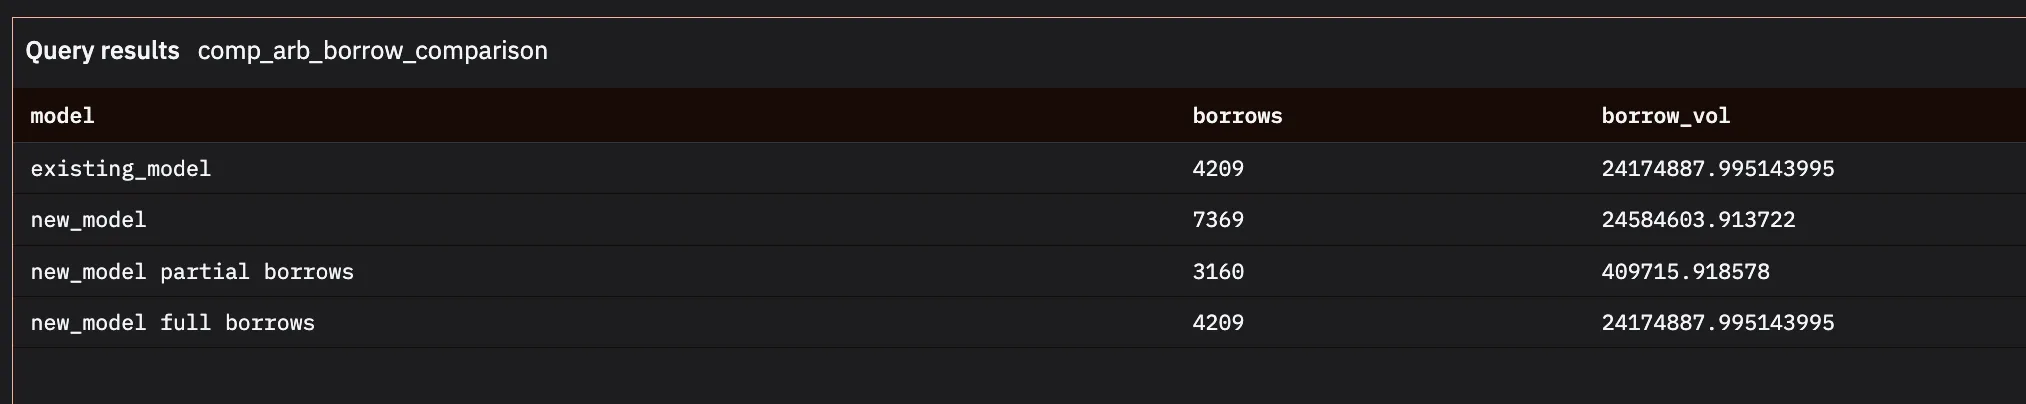Select the new_model row label

point(88,220)
